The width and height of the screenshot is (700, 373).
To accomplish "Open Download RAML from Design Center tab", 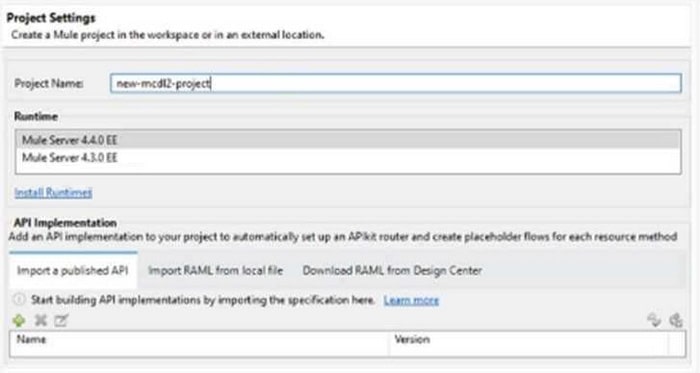I will (392, 270).
